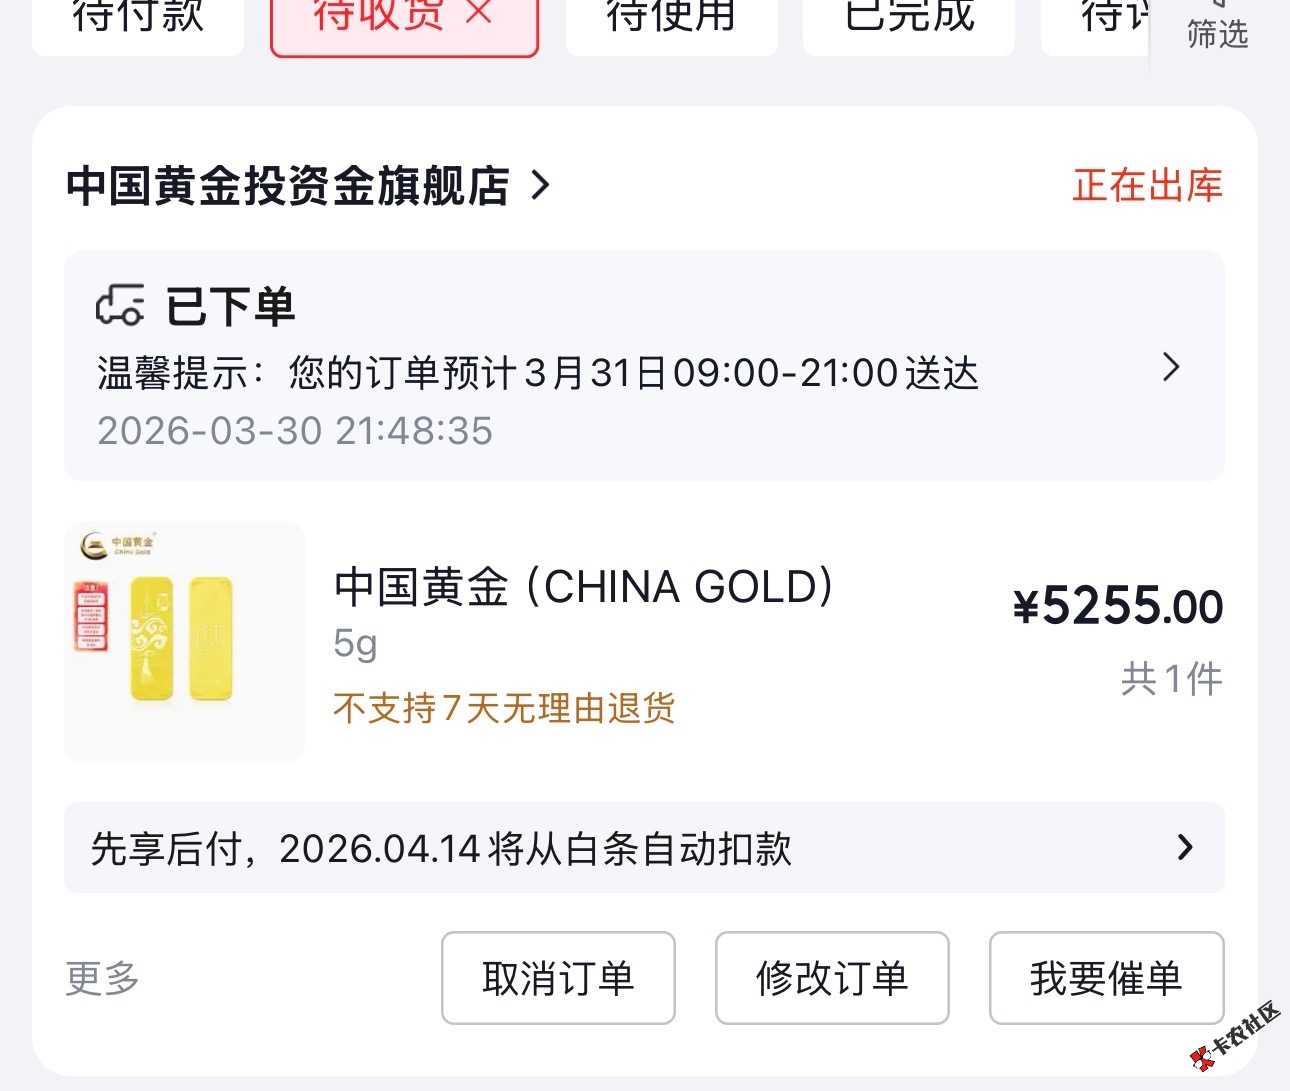The image size is (1290, 1091).
Task: Tap the delivery truck icon beside 已下单
Action: [x=120, y=306]
